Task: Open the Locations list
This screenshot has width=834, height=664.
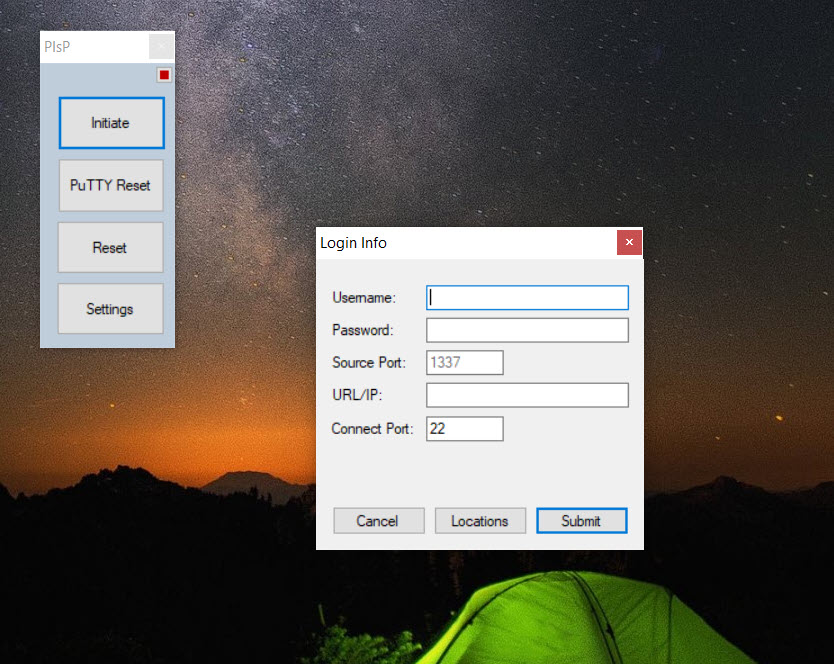Action: click(x=480, y=521)
